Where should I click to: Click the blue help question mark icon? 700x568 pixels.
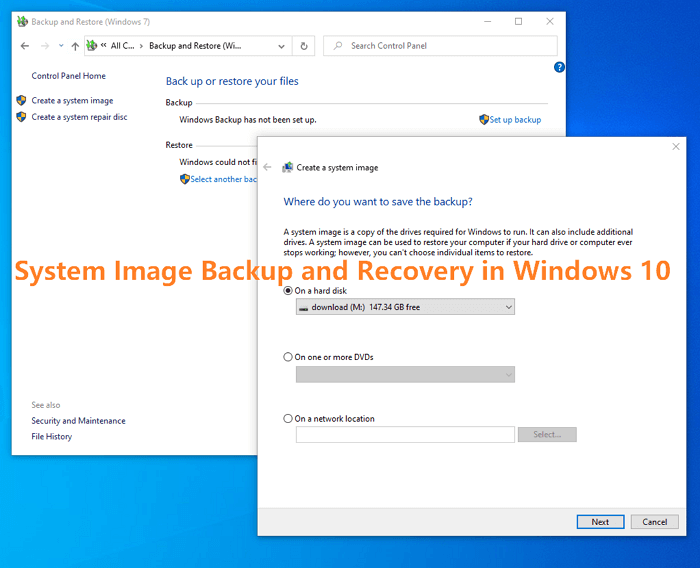point(559,67)
